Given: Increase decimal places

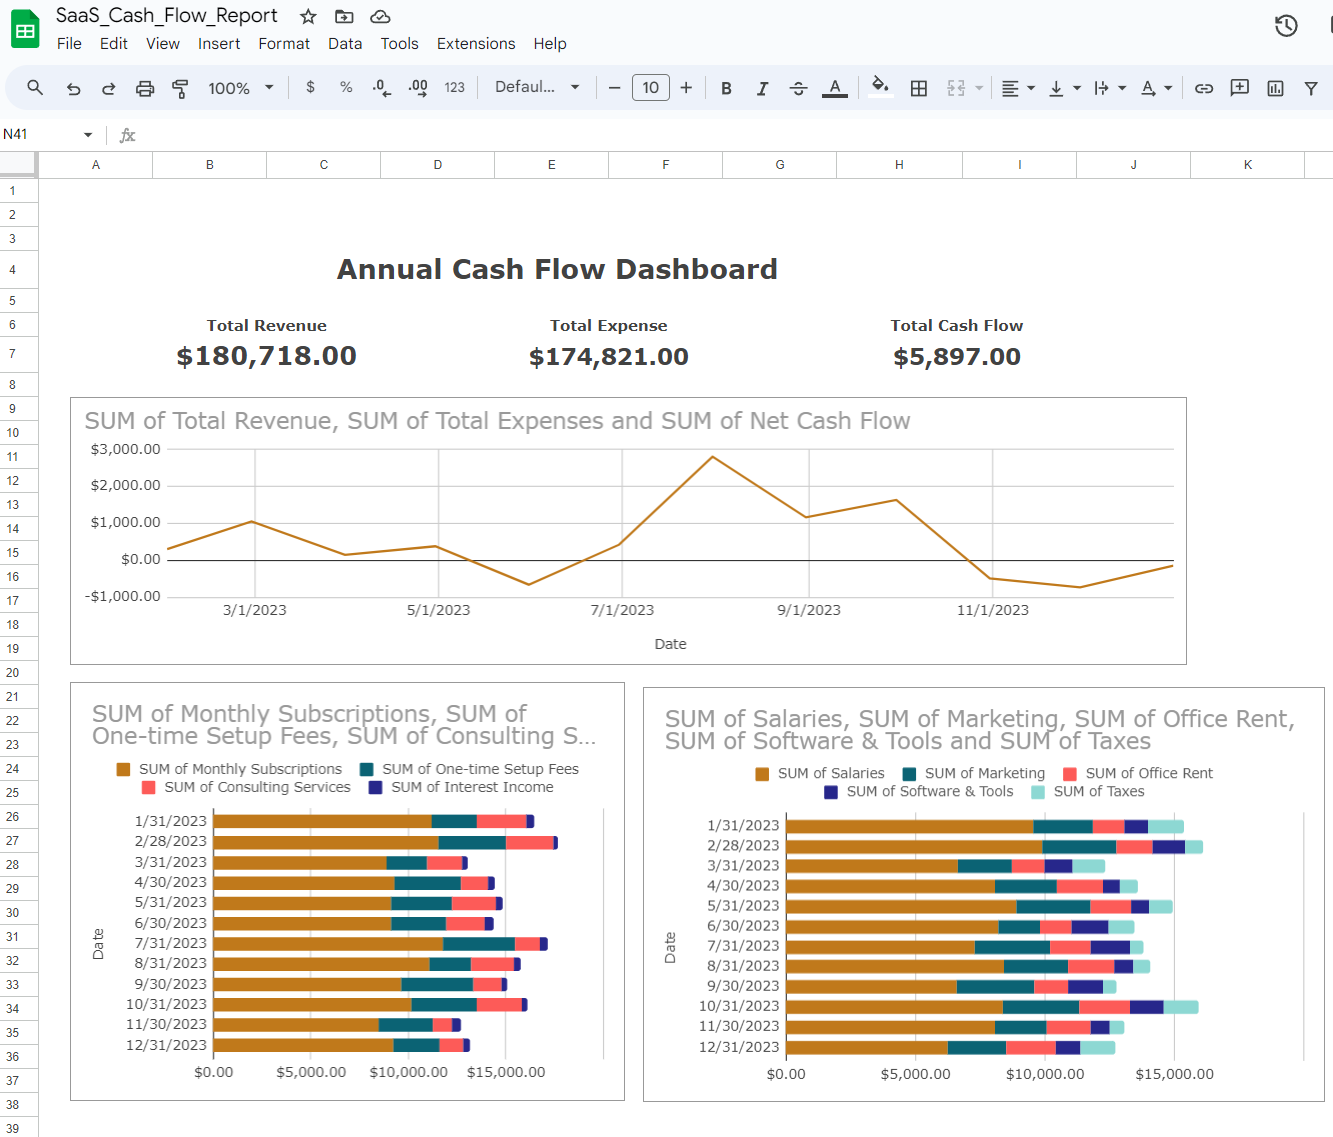Looking at the screenshot, I should click(x=418, y=88).
